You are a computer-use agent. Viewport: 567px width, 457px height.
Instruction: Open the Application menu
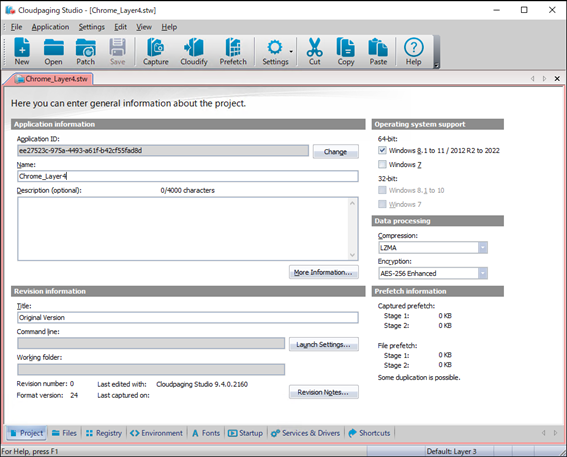(50, 27)
